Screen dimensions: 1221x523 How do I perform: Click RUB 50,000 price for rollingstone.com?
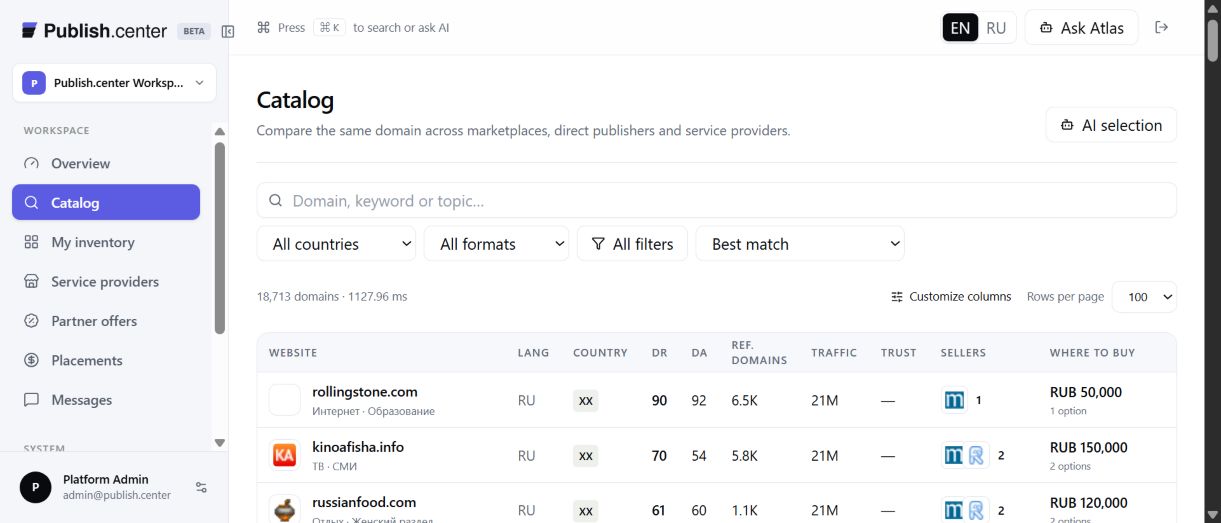point(1086,392)
